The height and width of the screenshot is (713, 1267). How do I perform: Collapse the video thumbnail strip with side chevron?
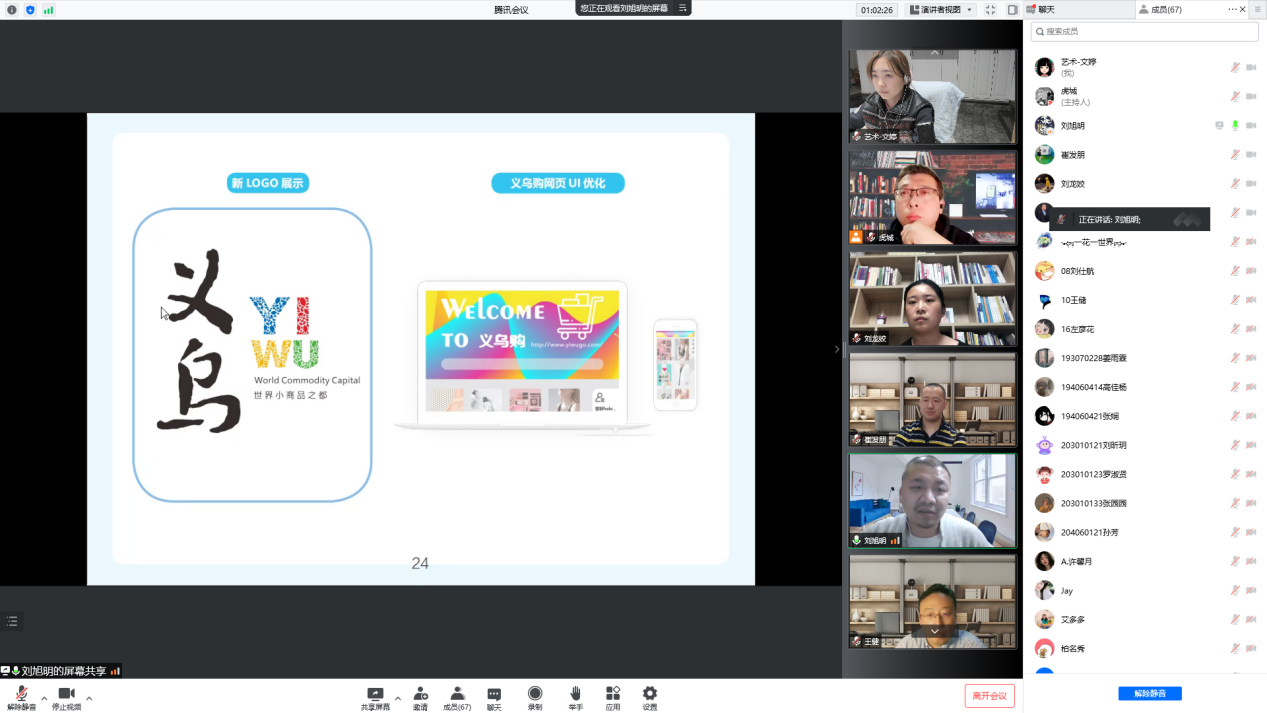(837, 349)
